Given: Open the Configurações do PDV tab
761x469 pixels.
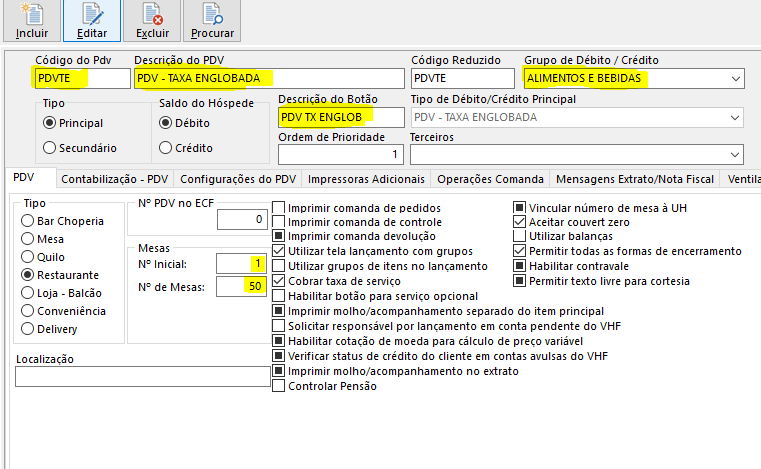Looking at the screenshot, I should click(238, 179).
